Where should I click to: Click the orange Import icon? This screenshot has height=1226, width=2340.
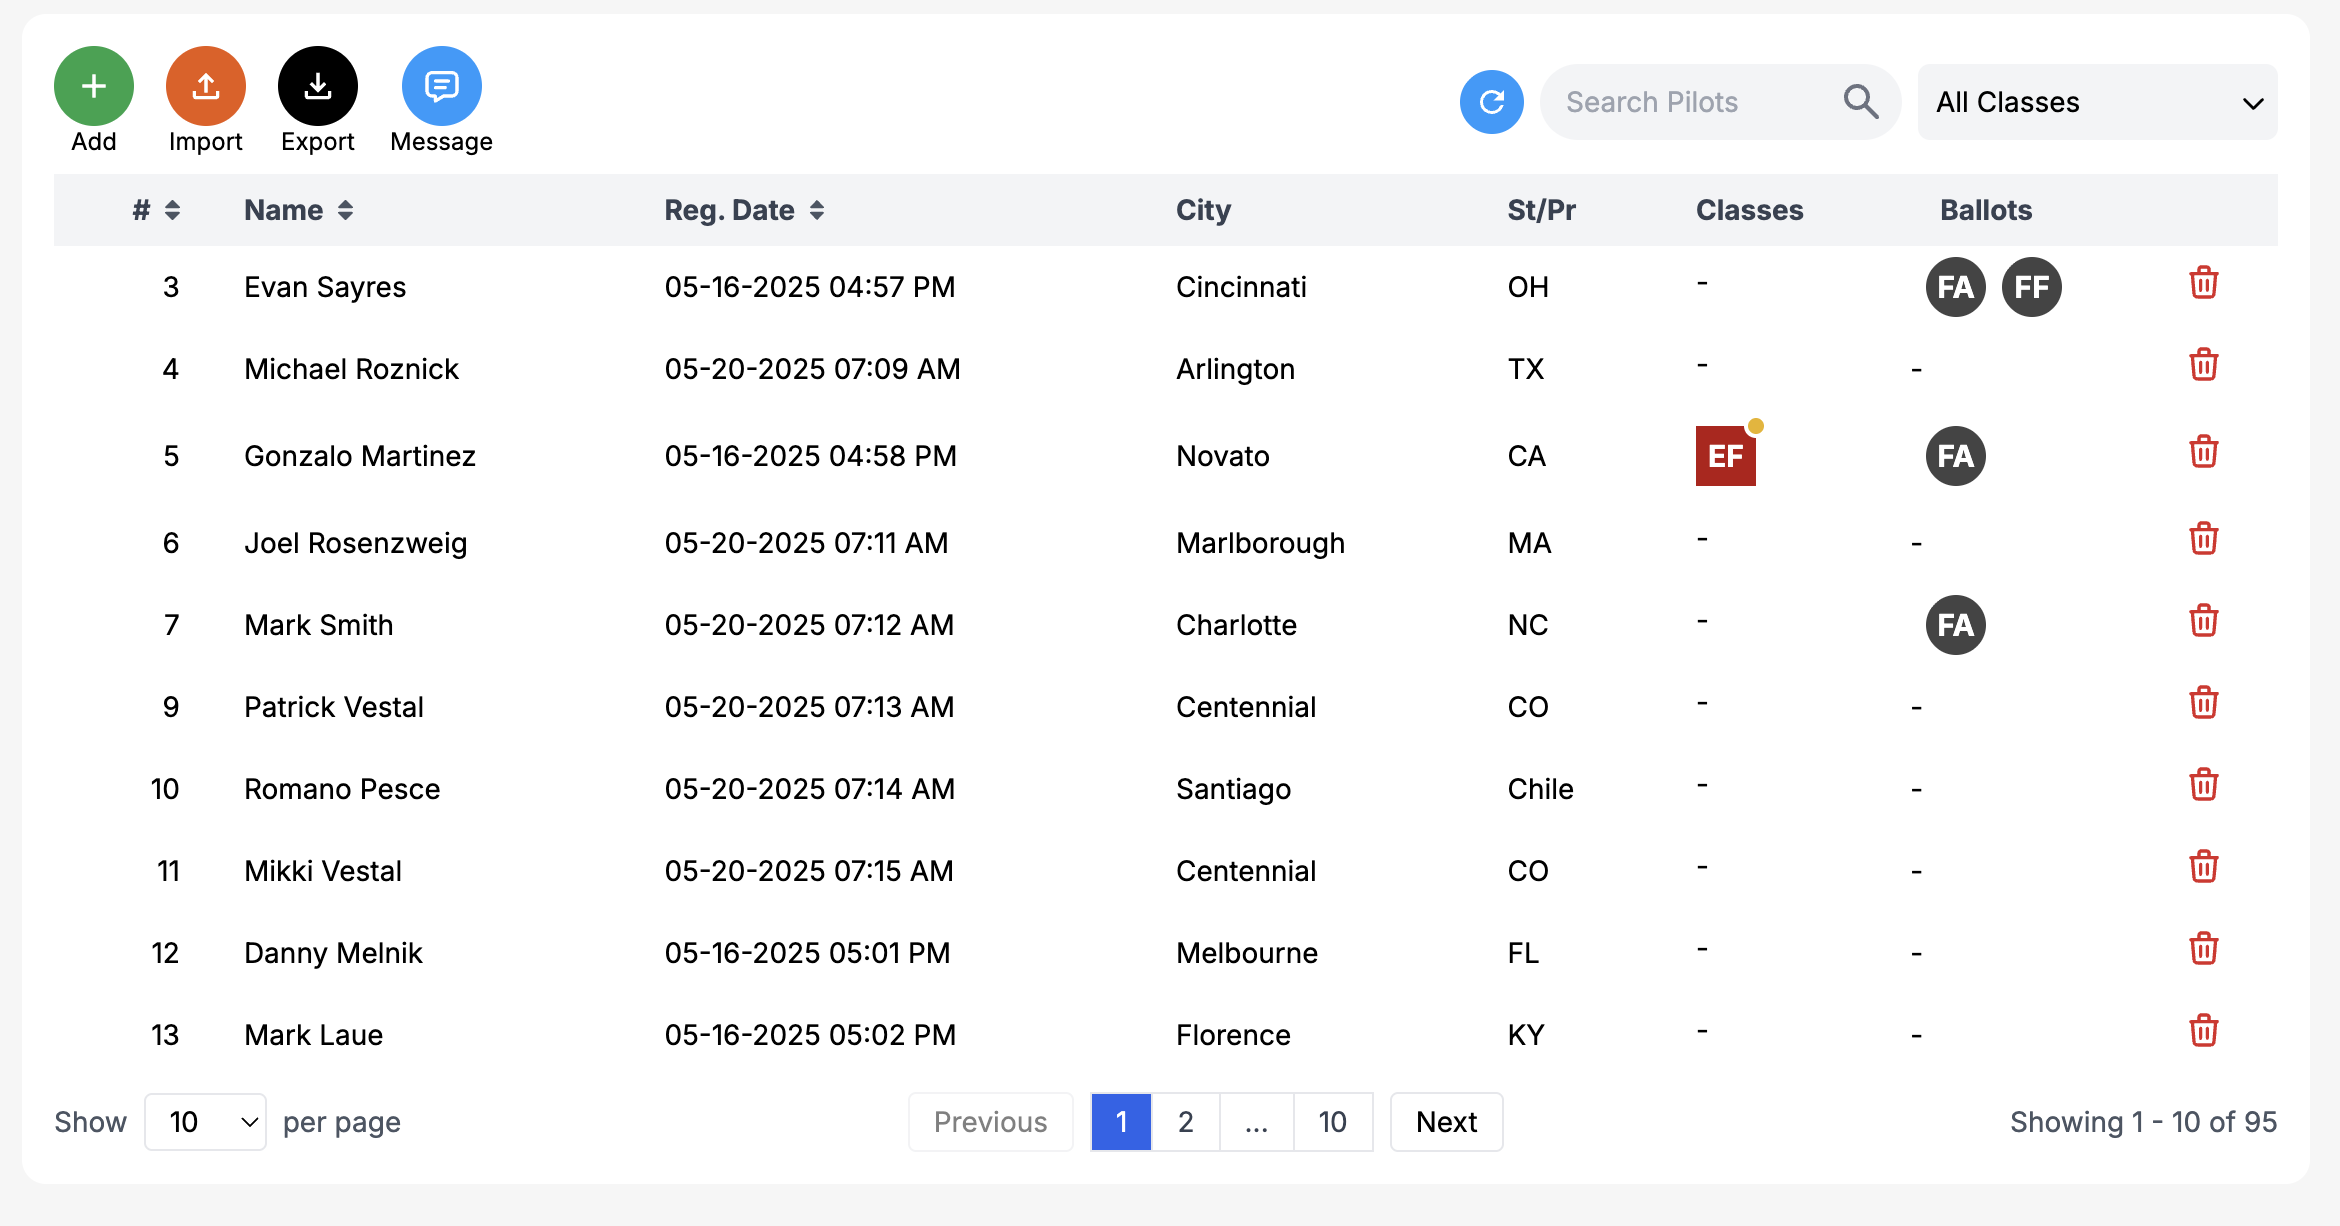pyautogui.click(x=206, y=87)
